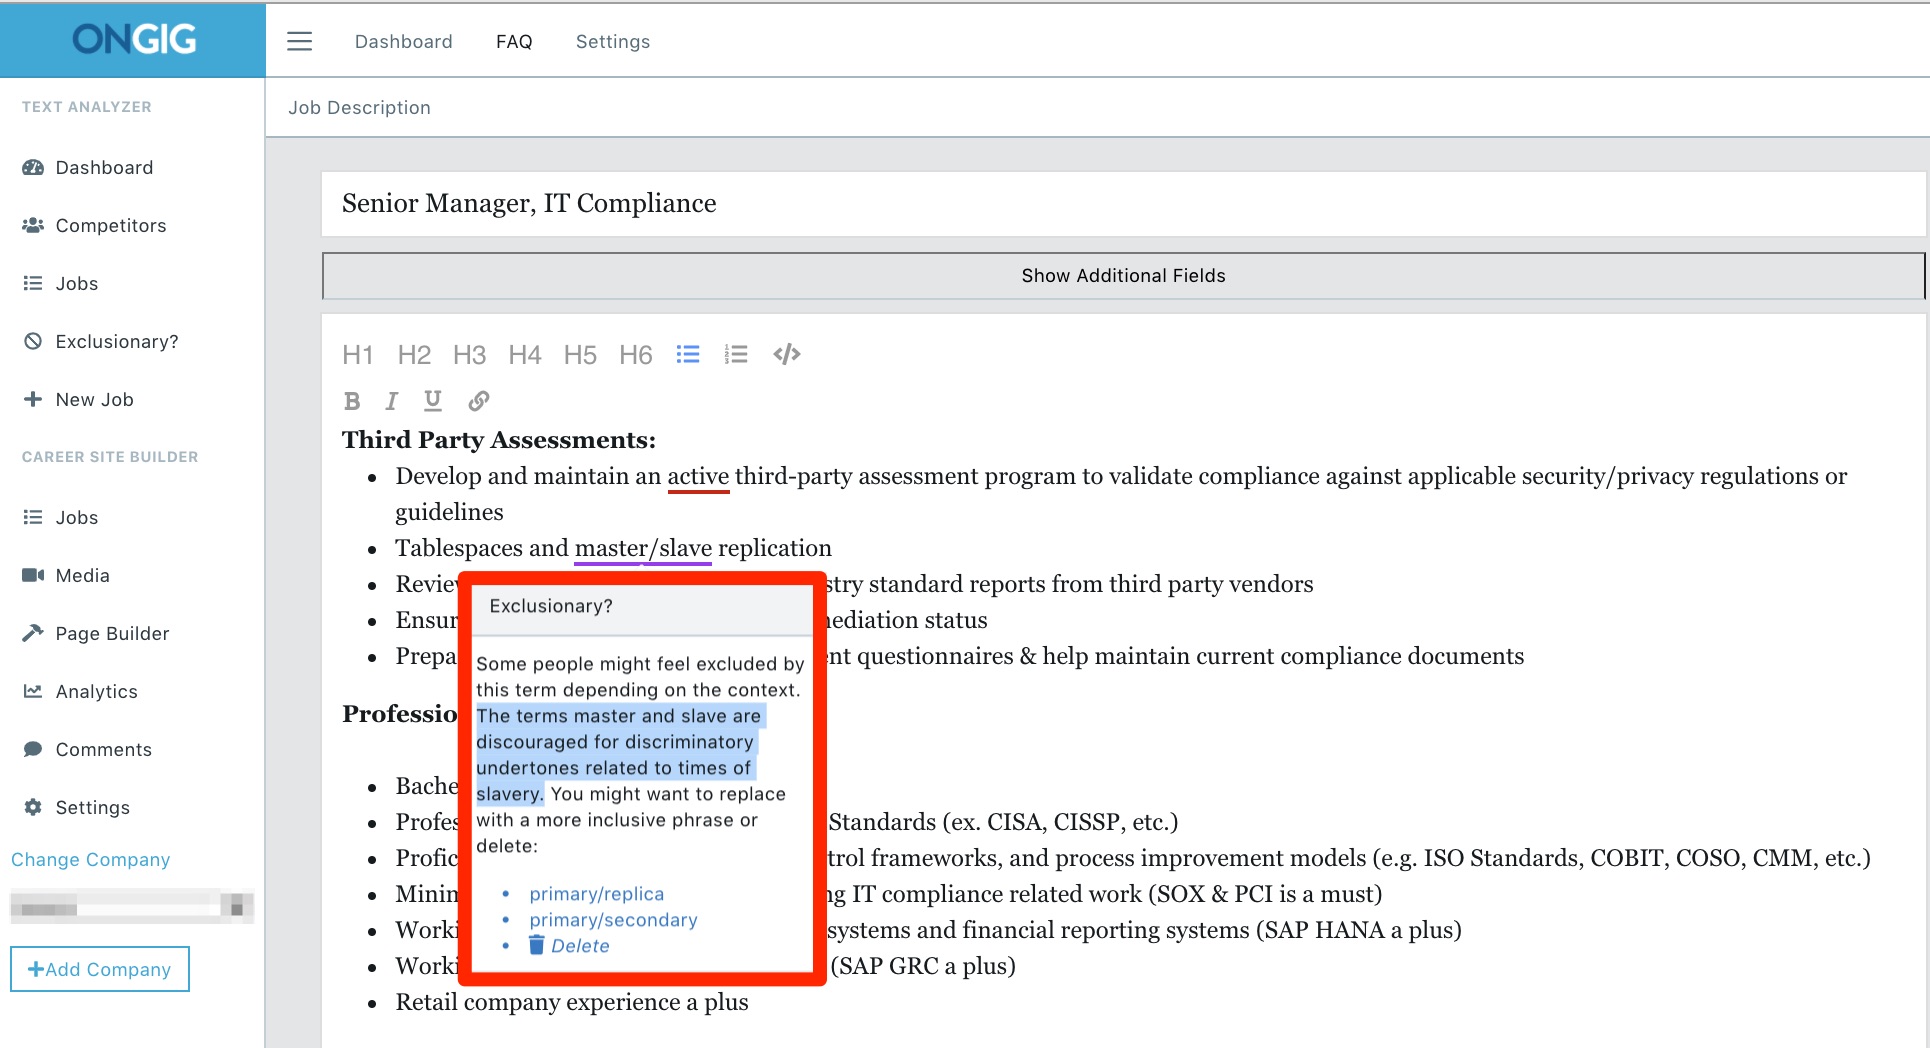Open the Media section
The image size is (1930, 1048).
(84, 575)
